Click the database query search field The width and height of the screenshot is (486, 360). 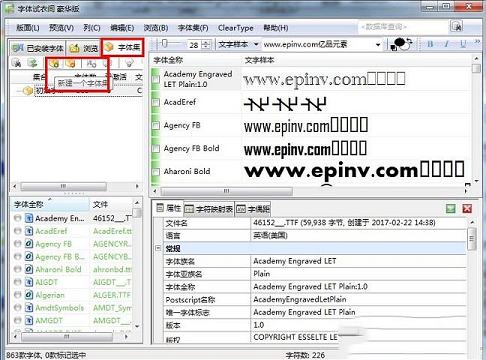coord(402,27)
